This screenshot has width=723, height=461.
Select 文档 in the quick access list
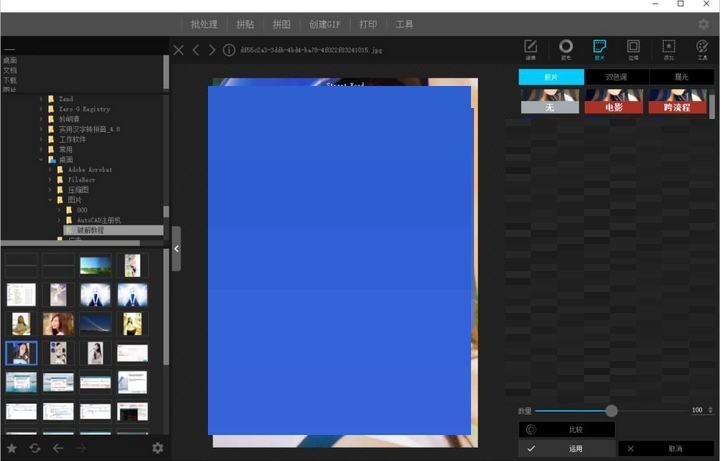[10, 71]
